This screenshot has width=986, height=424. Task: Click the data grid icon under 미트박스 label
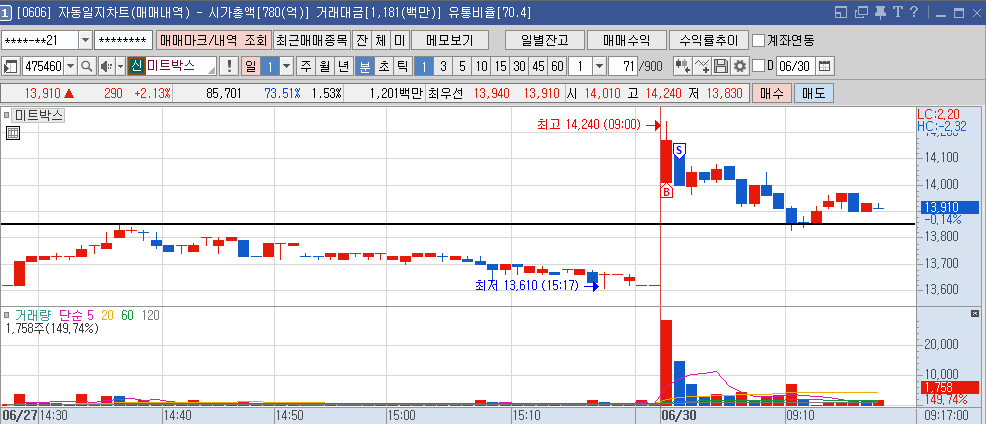tap(13, 133)
